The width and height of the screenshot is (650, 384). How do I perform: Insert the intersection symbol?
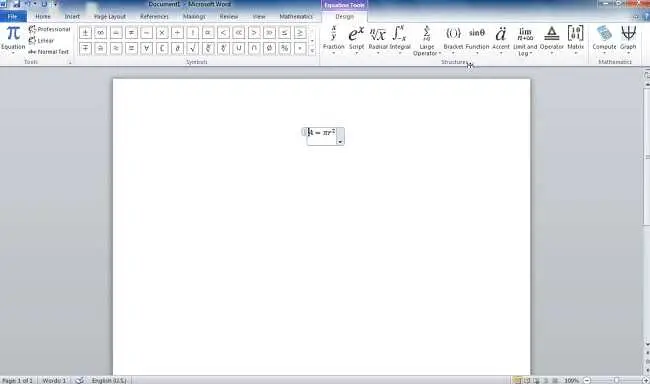point(254,49)
